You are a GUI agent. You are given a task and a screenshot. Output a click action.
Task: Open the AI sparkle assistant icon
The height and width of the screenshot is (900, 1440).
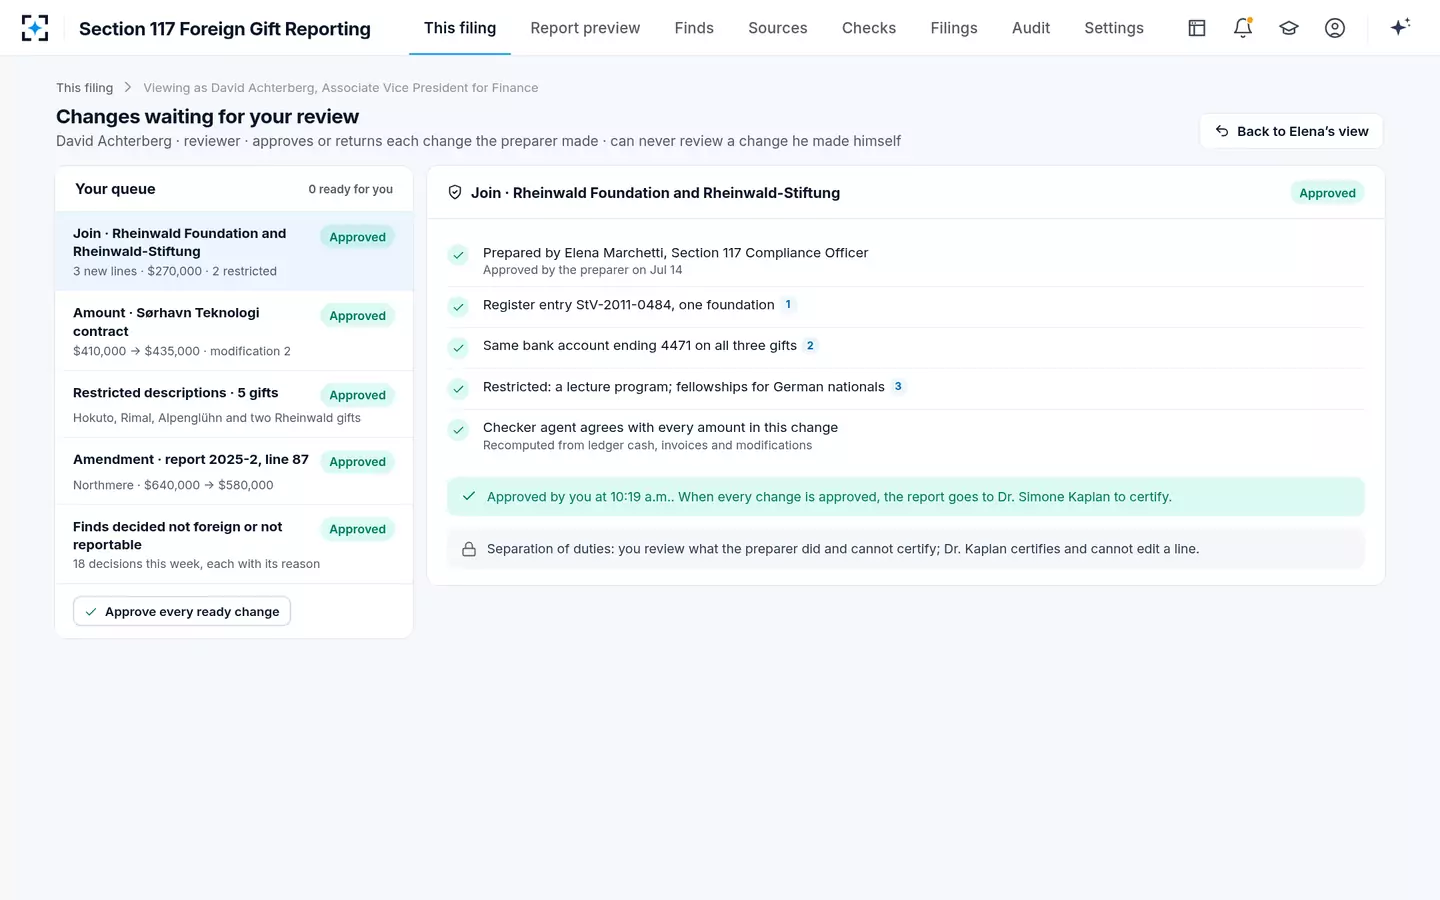click(x=1400, y=27)
